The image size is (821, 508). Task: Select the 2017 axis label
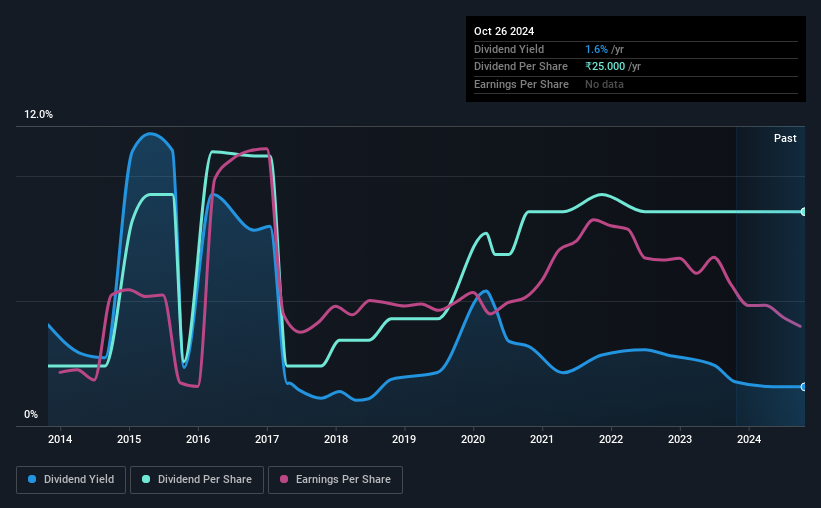click(267, 439)
